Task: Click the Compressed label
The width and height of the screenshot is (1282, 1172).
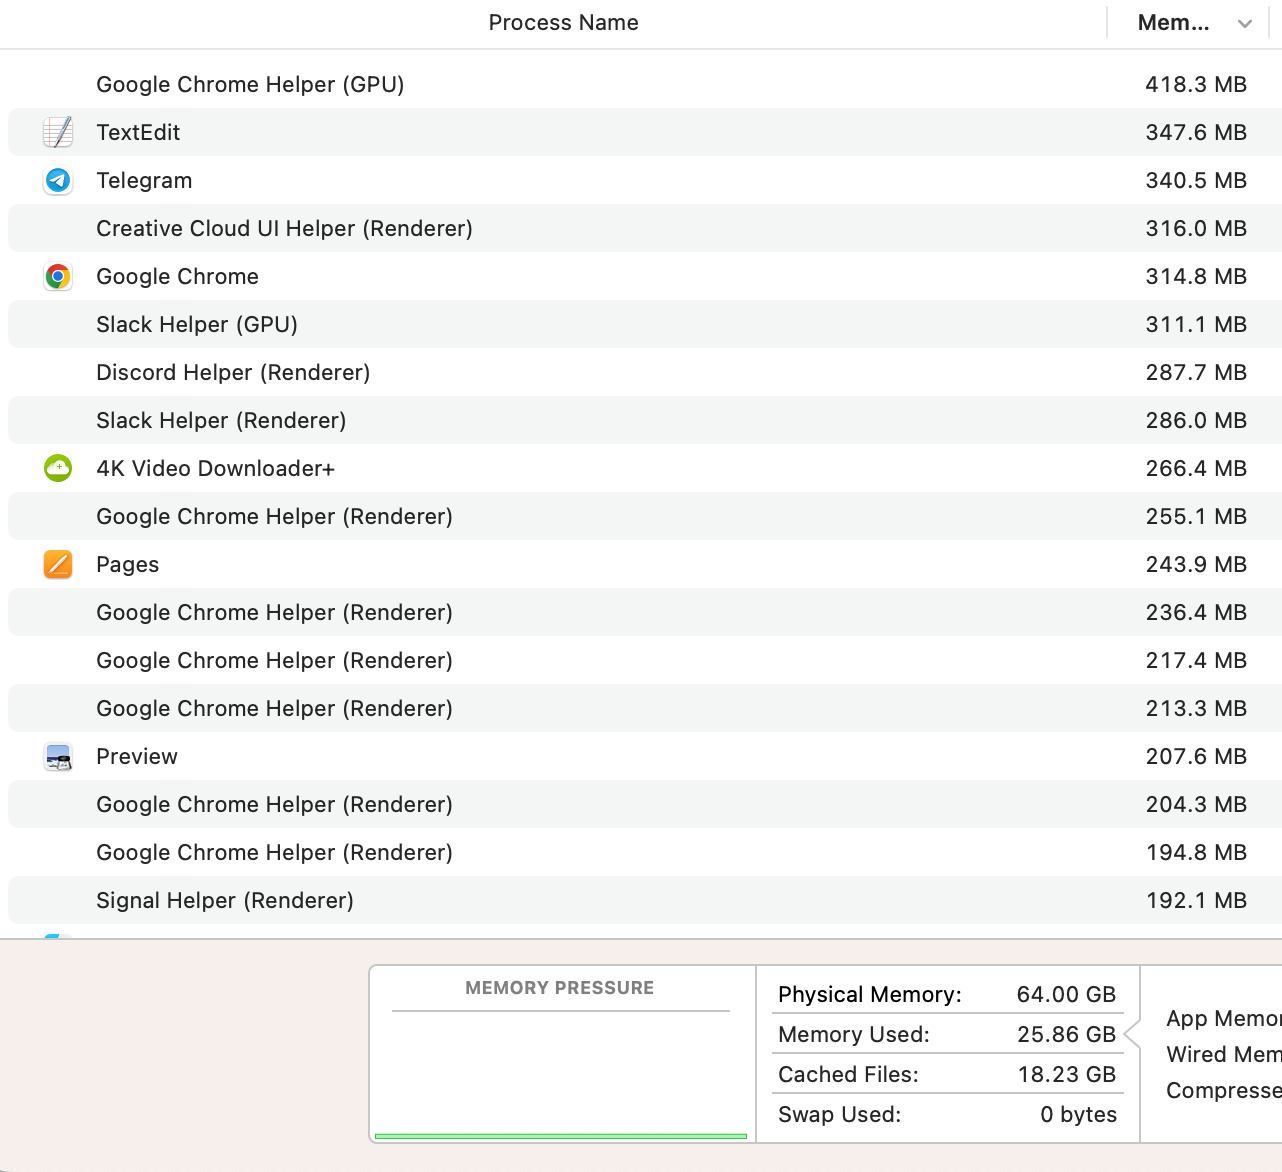Action: tap(1224, 1090)
